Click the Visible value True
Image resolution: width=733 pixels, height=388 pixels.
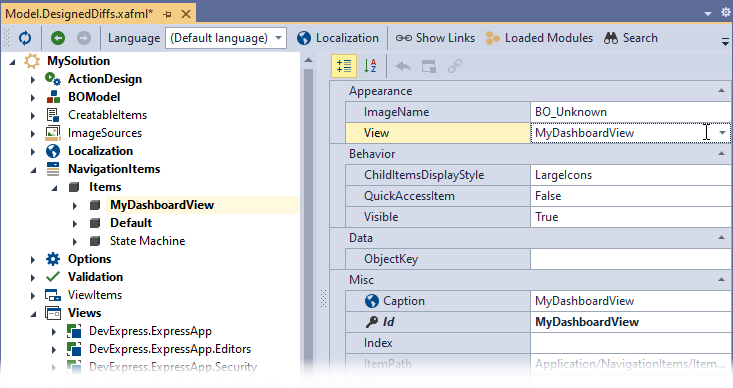[x=630, y=217]
